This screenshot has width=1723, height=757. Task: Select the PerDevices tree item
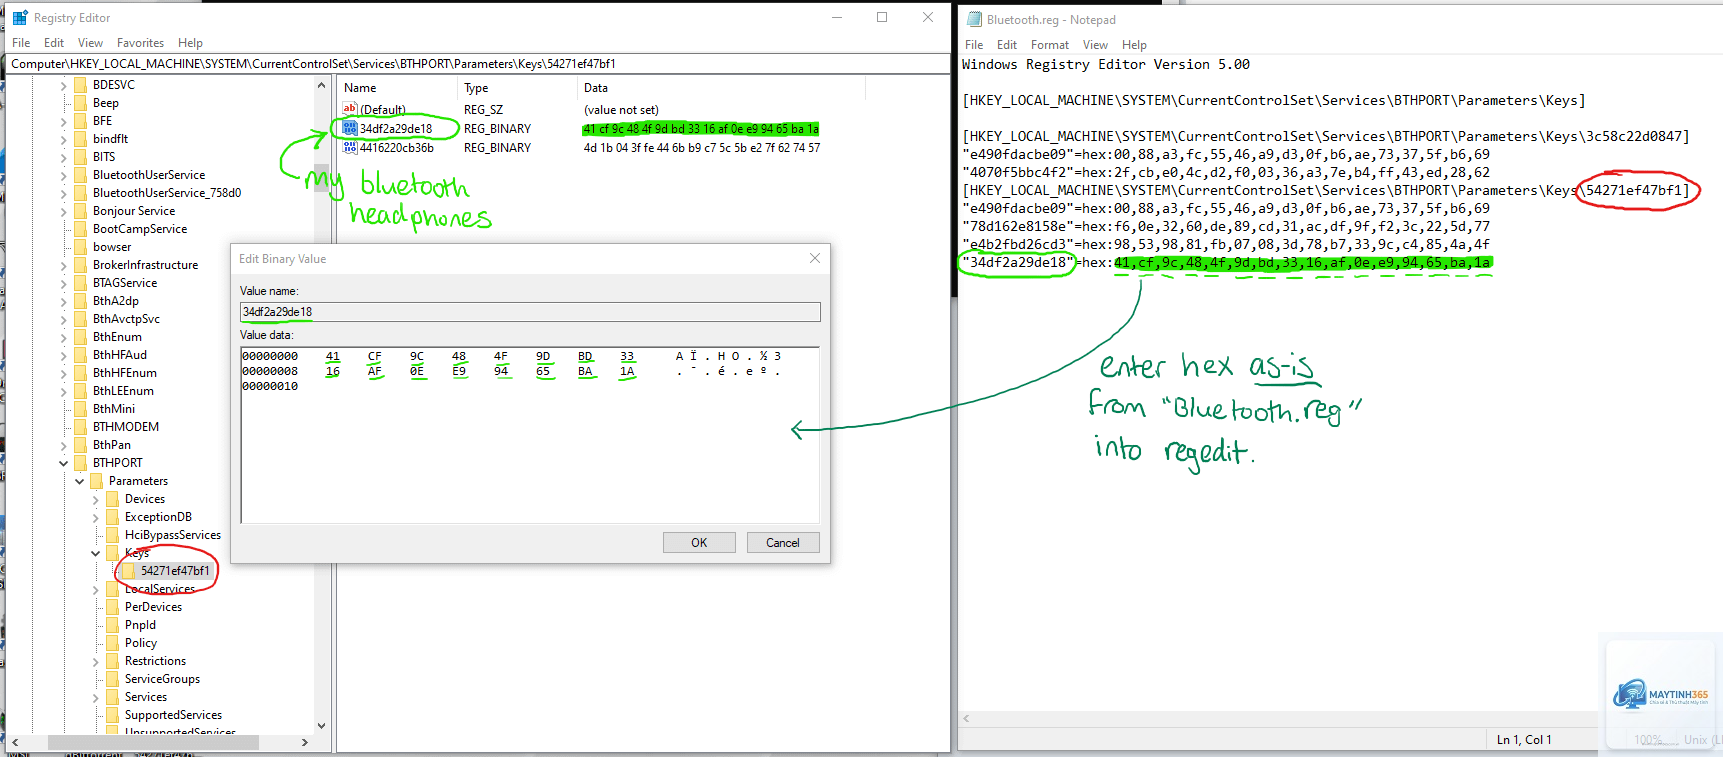click(153, 607)
